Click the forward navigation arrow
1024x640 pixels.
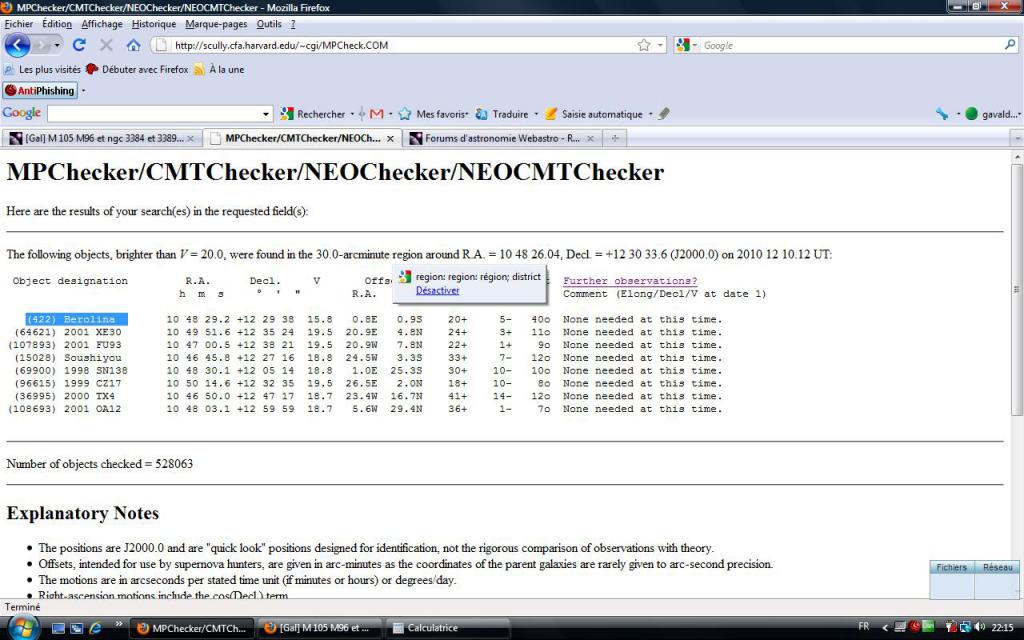pyautogui.click(x=41, y=45)
